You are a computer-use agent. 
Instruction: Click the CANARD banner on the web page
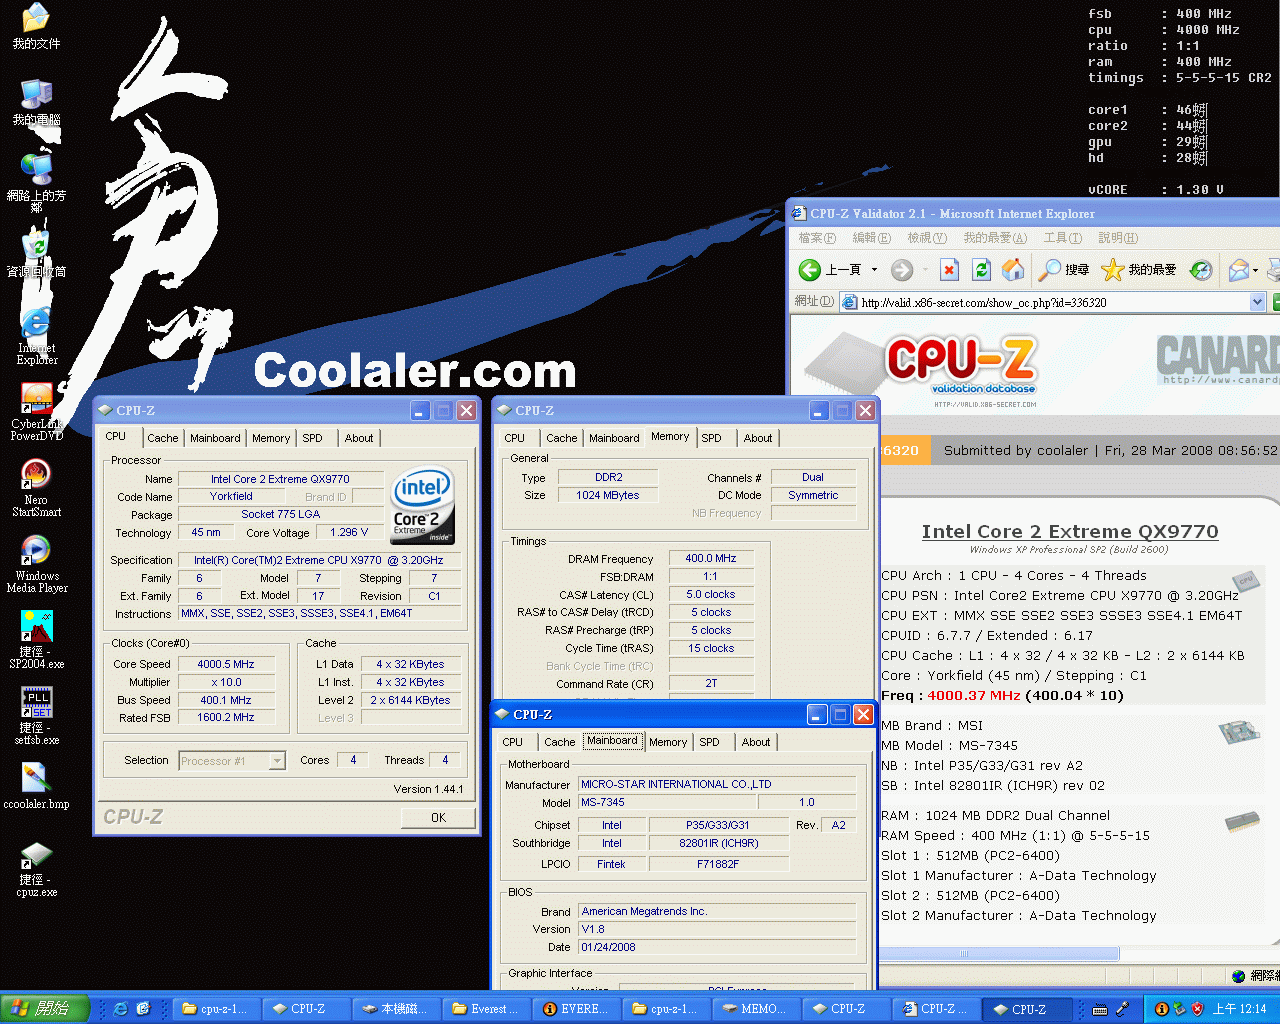1217,360
